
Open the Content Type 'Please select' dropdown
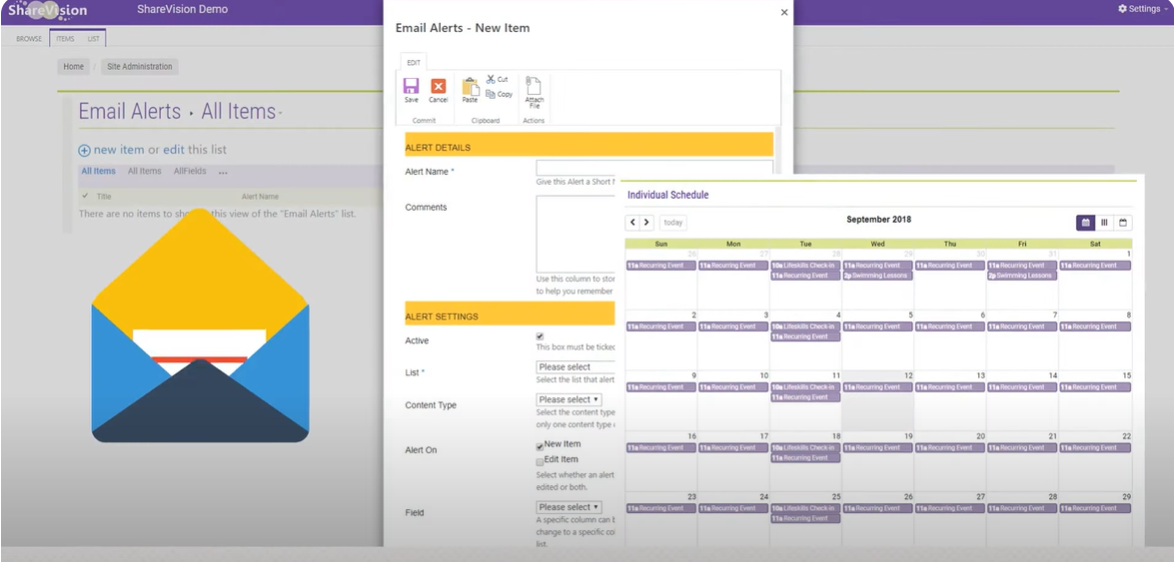click(x=568, y=400)
